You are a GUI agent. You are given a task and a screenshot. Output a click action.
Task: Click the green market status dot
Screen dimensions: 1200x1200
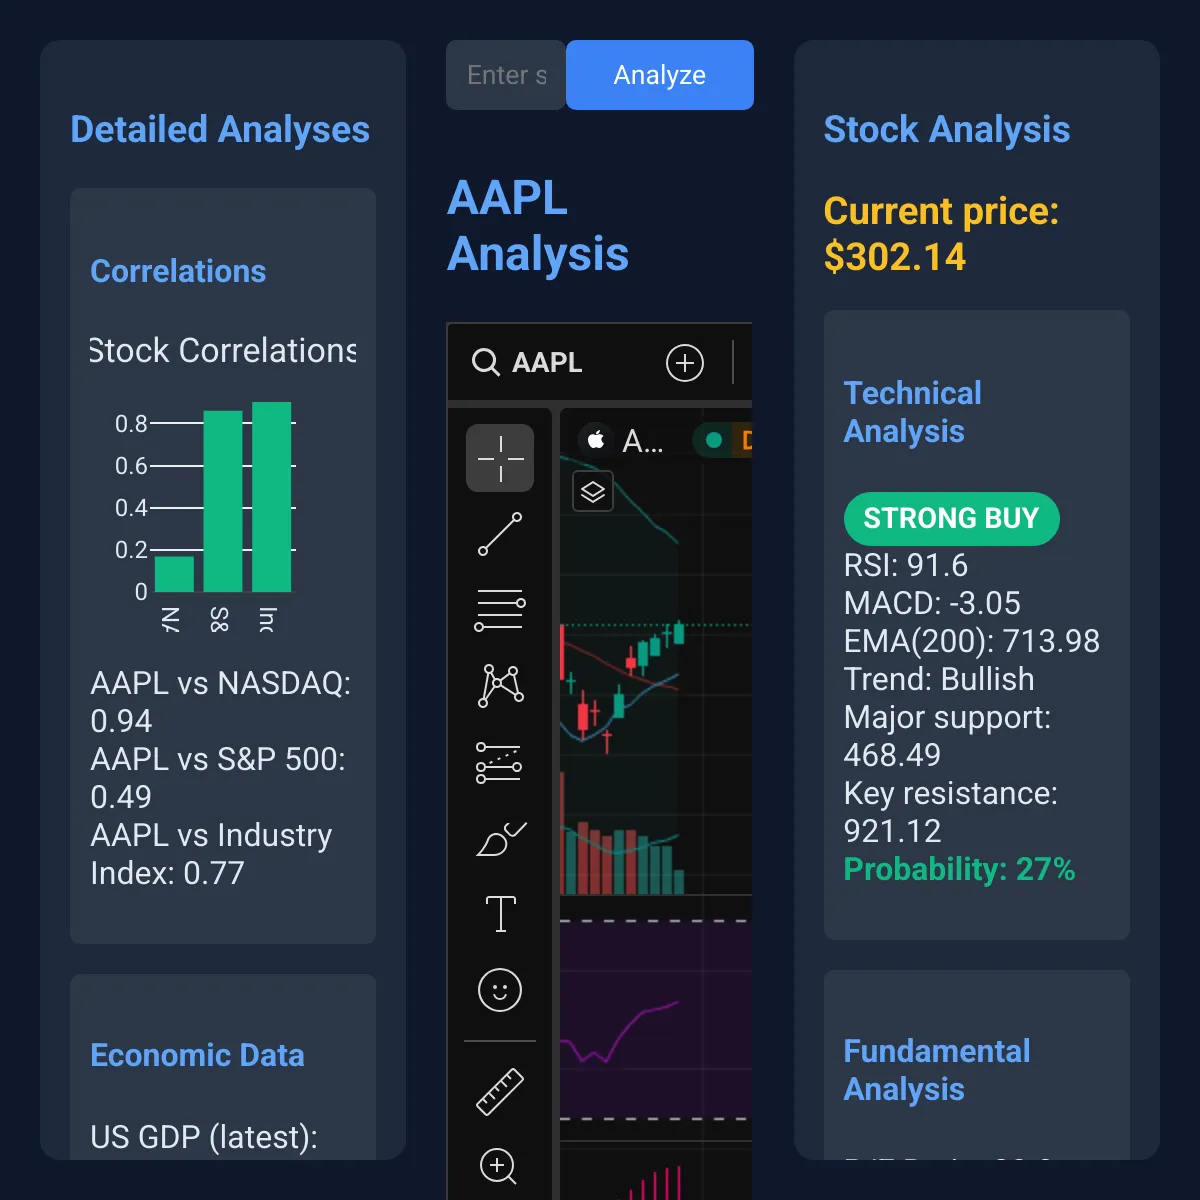[x=714, y=440]
